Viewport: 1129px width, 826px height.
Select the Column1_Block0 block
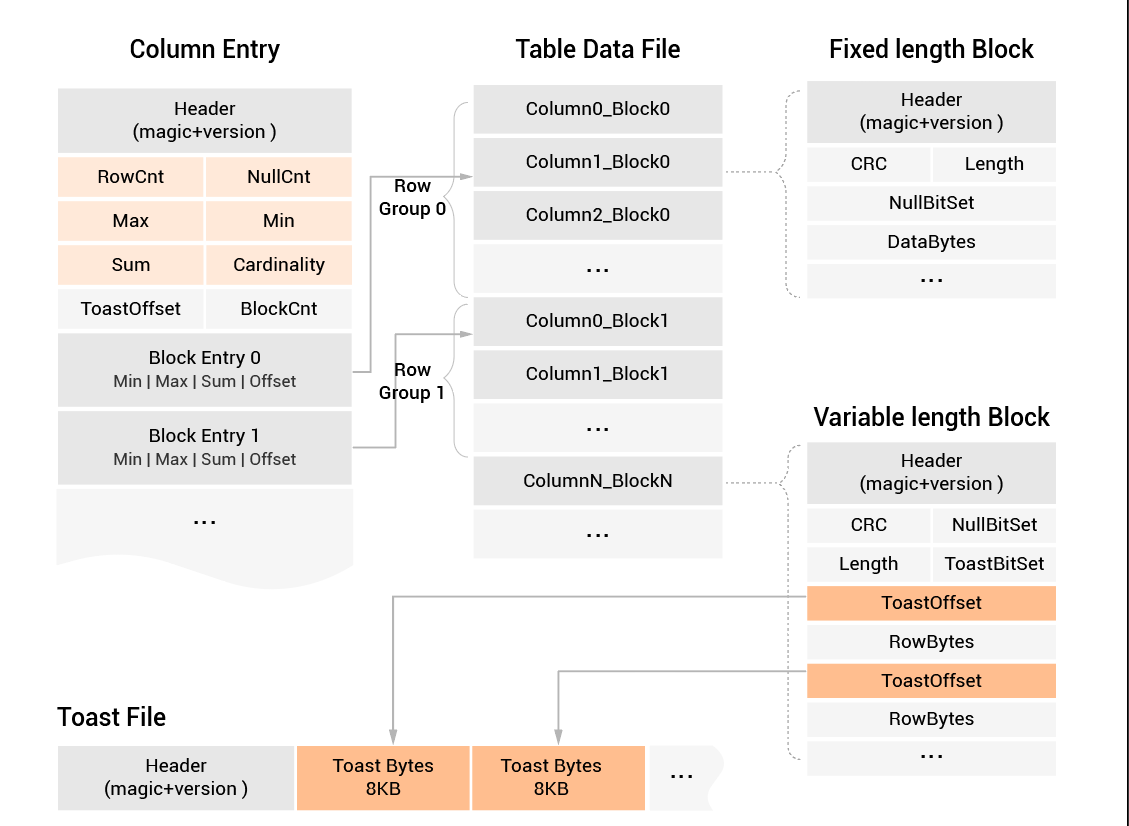tap(598, 162)
